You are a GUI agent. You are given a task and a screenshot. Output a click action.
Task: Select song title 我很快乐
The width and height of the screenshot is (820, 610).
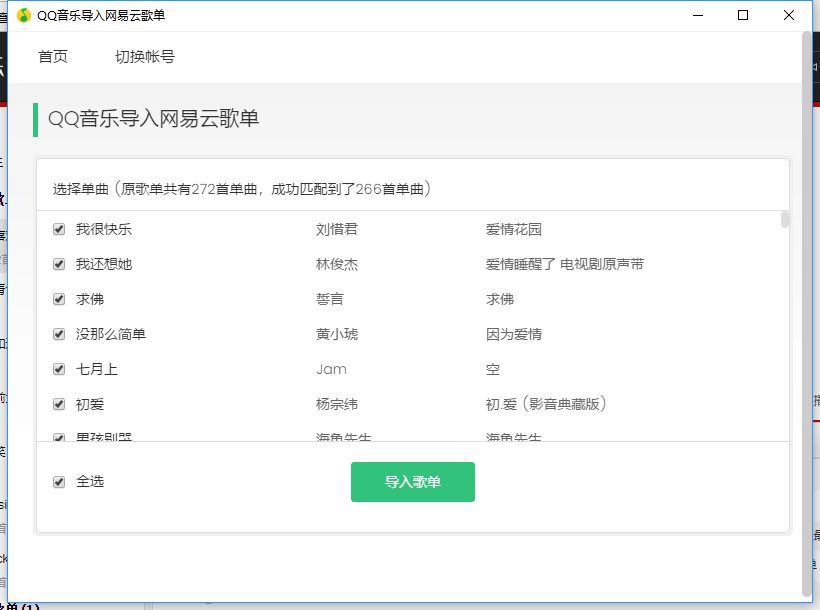[104, 229]
